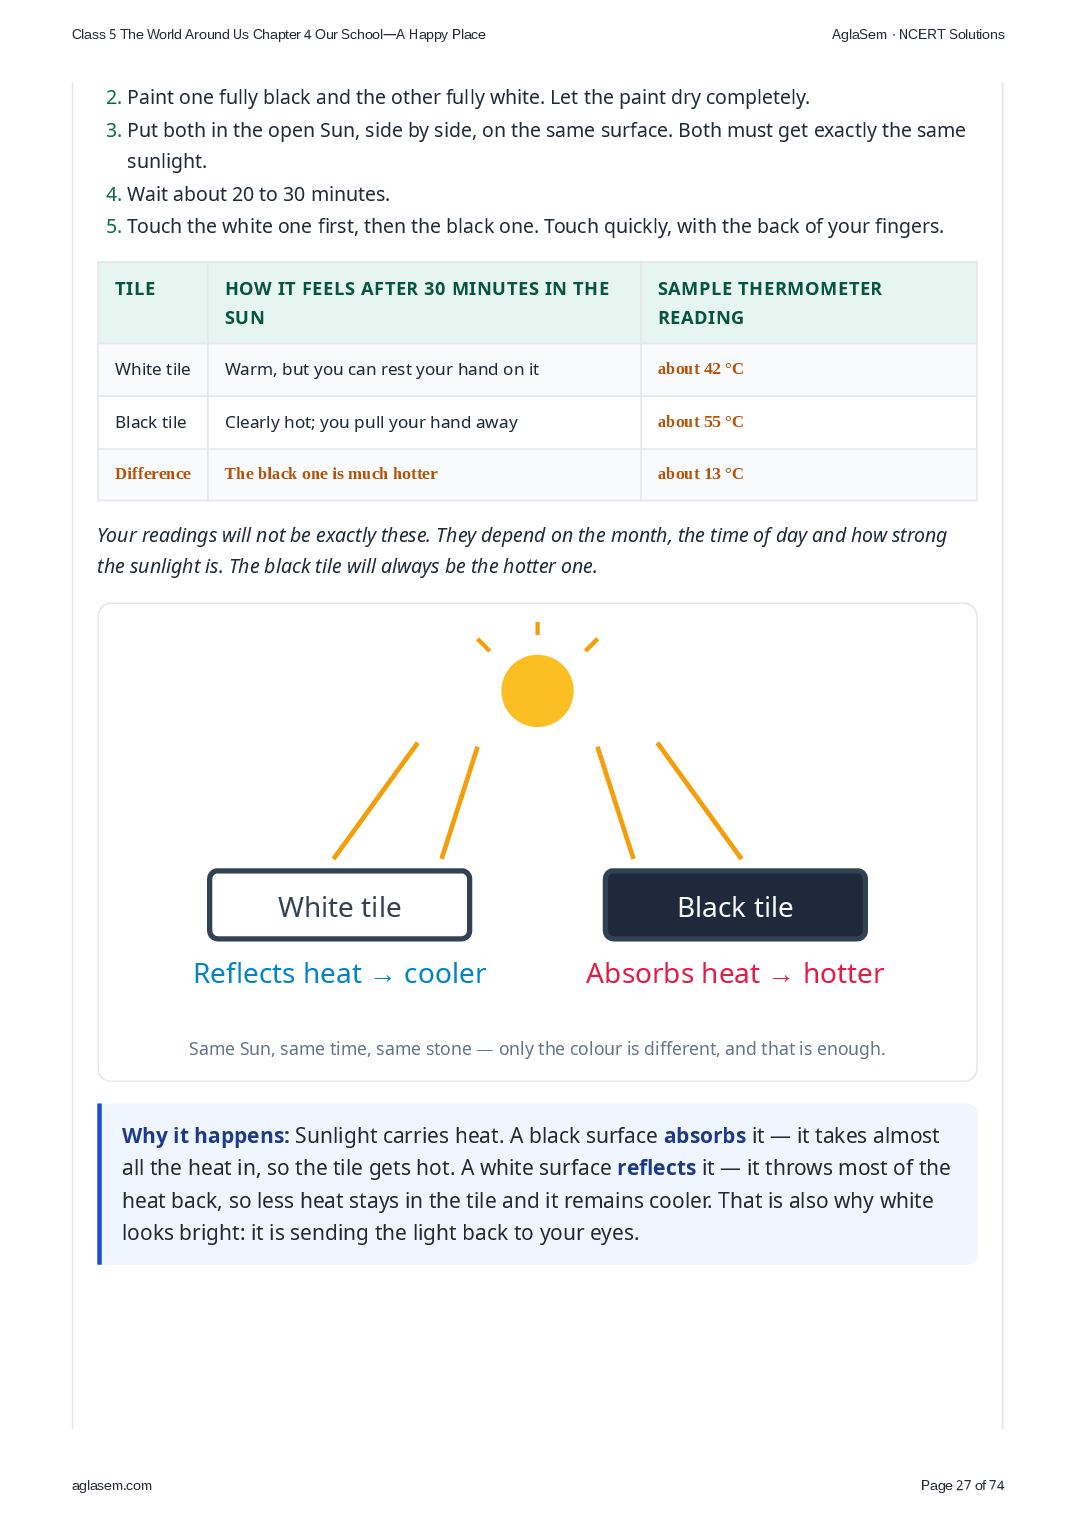
Task: Click Page 27 of 74 indicator
Action: (x=962, y=1486)
